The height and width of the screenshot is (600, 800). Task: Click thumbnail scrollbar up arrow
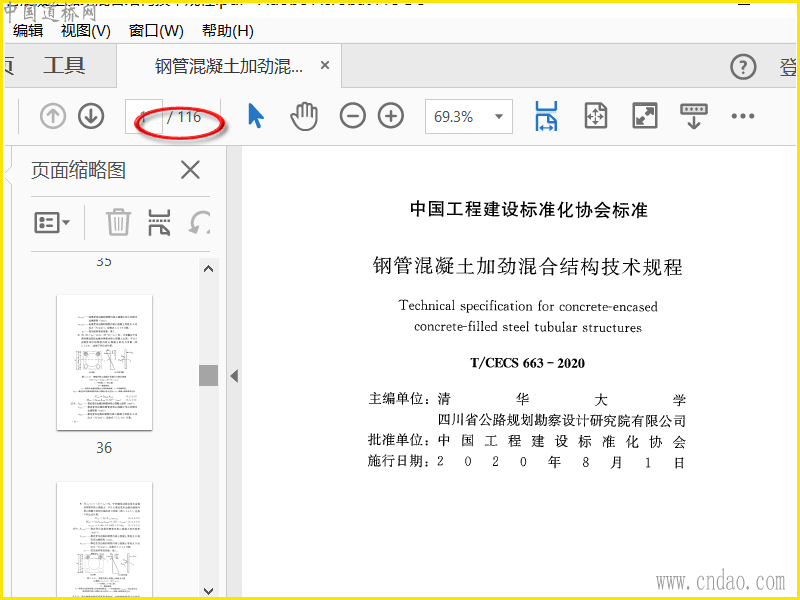(208, 268)
